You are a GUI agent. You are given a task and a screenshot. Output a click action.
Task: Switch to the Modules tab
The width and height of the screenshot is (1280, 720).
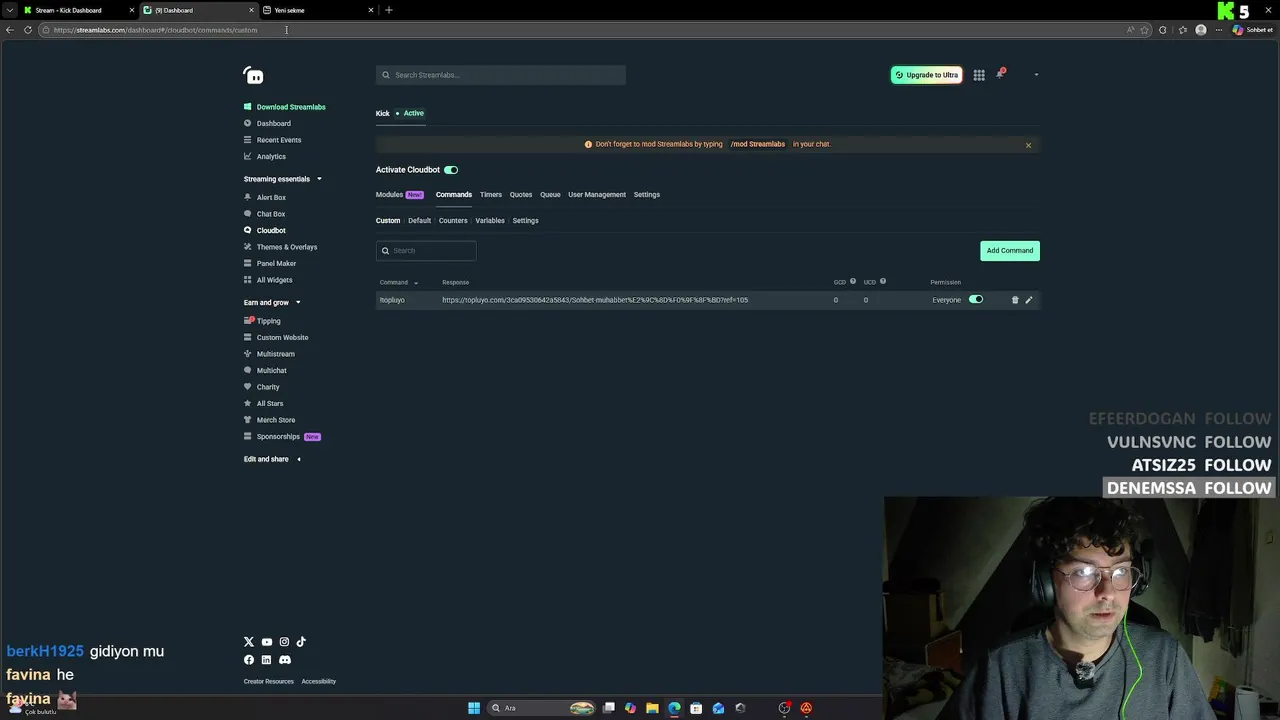tap(399, 195)
